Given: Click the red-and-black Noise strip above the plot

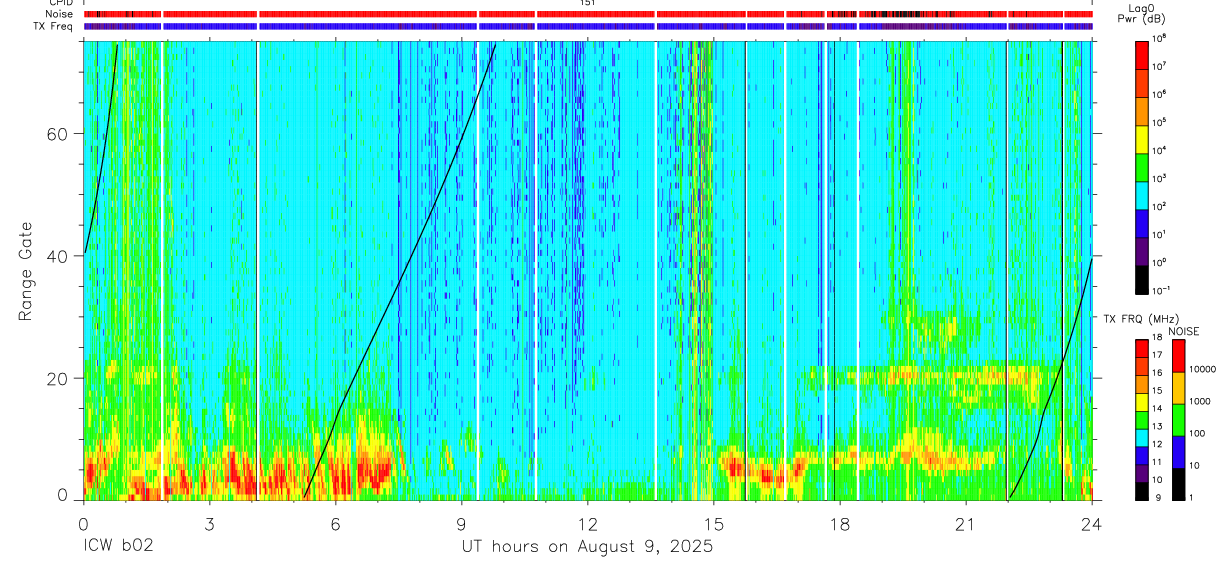Looking at the screenshot, I should (588, 14).
